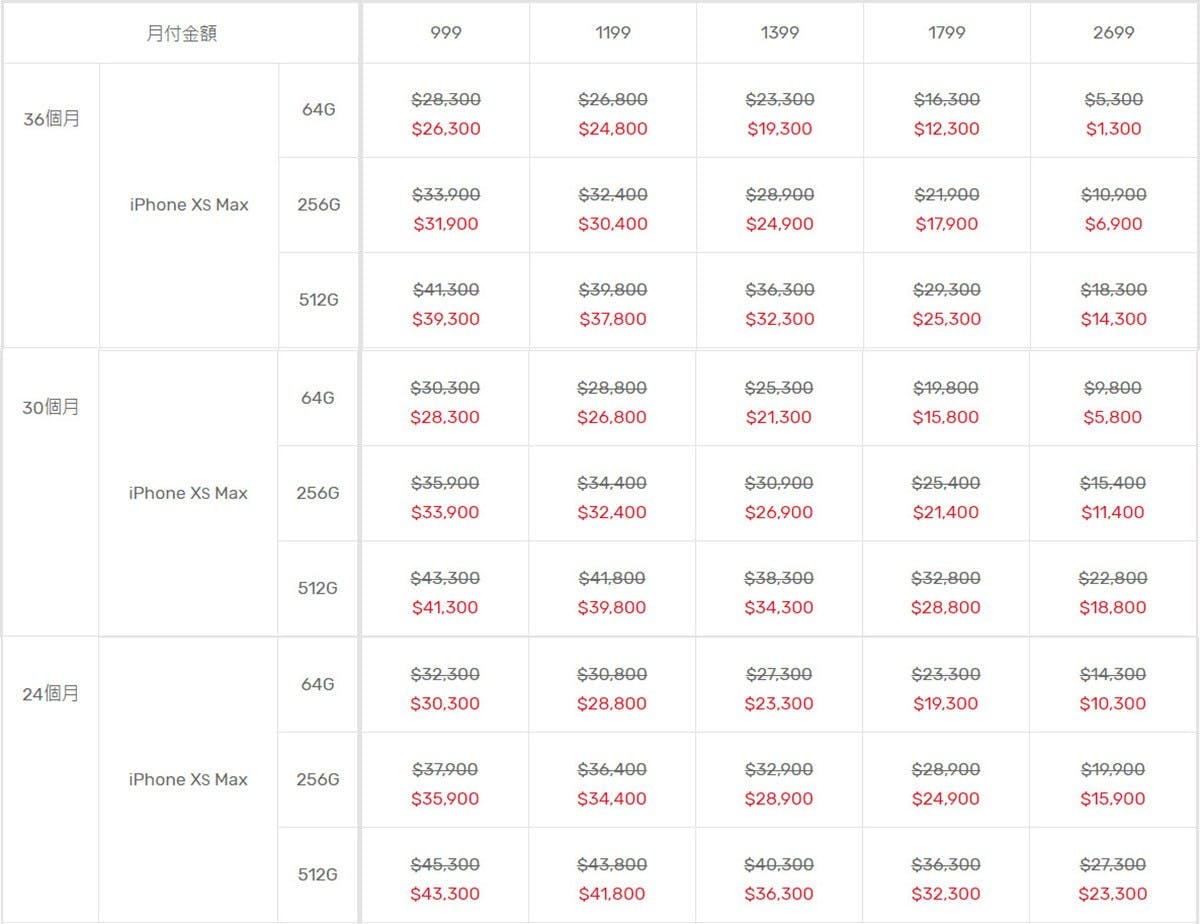
Task: Click the $17,900 red price
Action: [946, 224]
